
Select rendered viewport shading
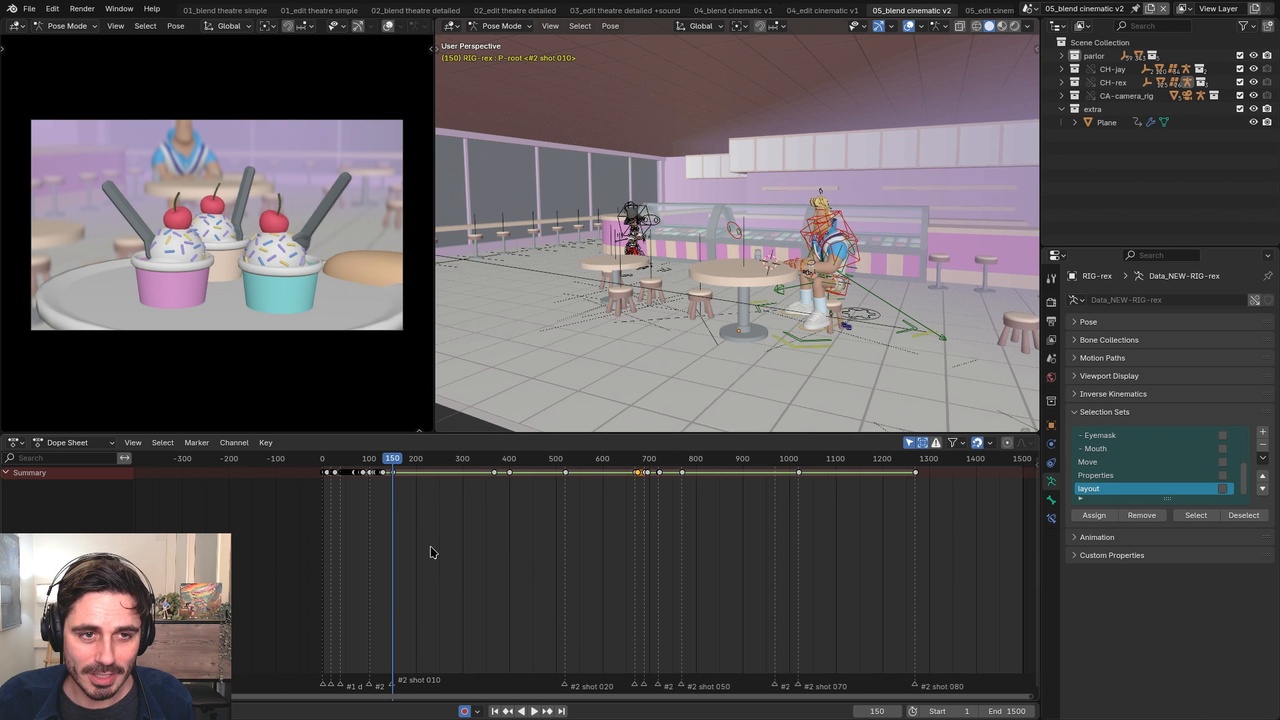click(1014, 26)
